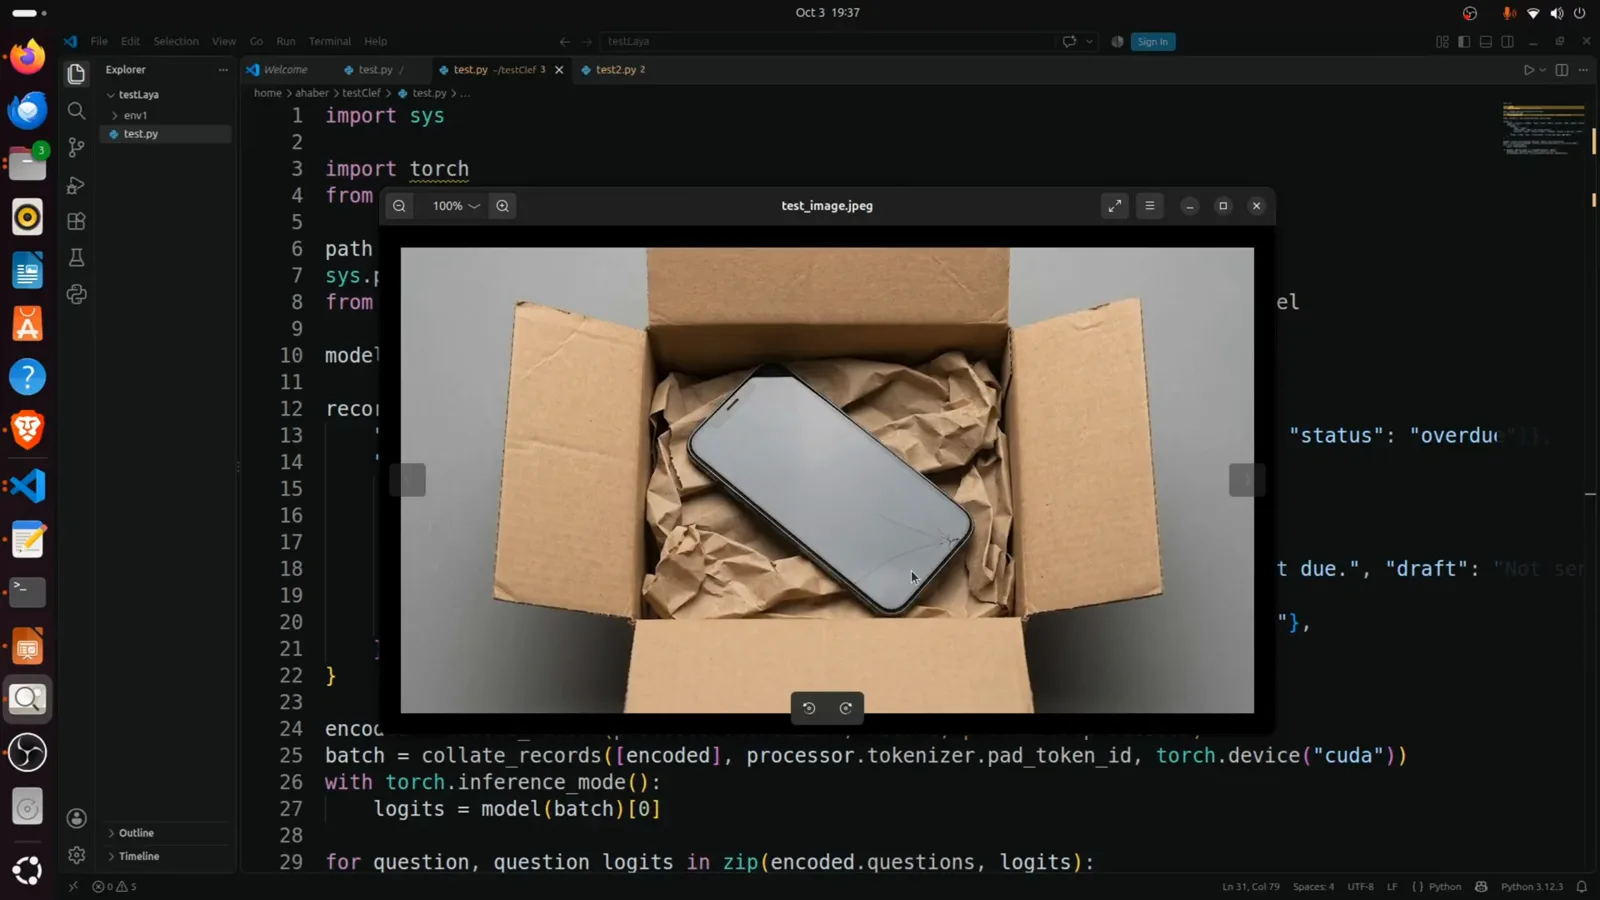Toggle the secondary side bar
This screenshot has width=1600, height=900.
click(1508, 42)
